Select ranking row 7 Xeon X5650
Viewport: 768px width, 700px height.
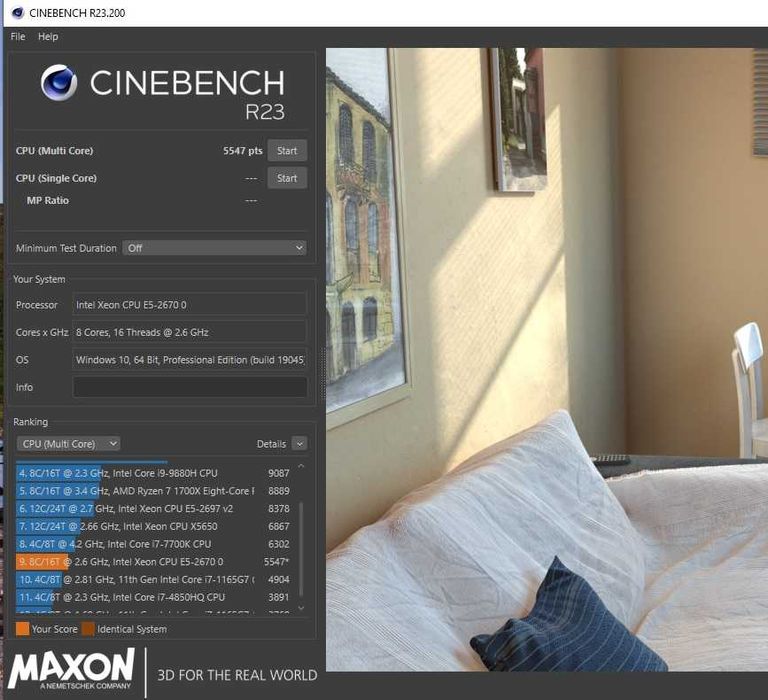coord(153,526)
